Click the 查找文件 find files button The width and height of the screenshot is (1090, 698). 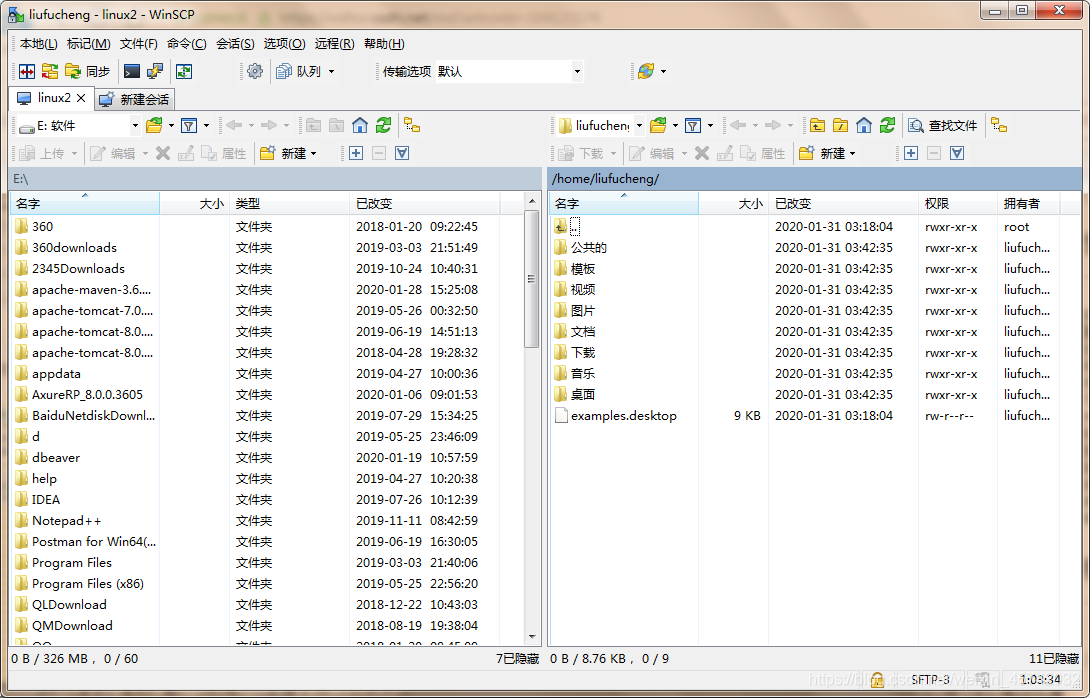click(x=943, y=126)
